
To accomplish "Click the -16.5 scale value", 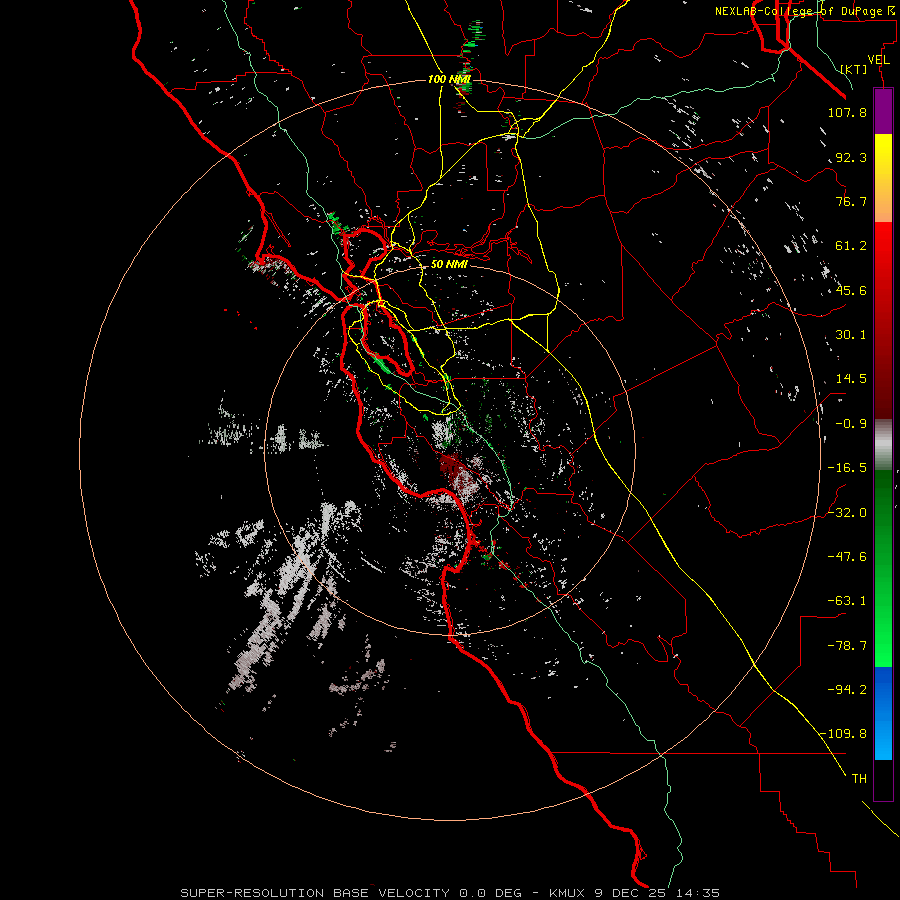I will (x=847, y=468).
